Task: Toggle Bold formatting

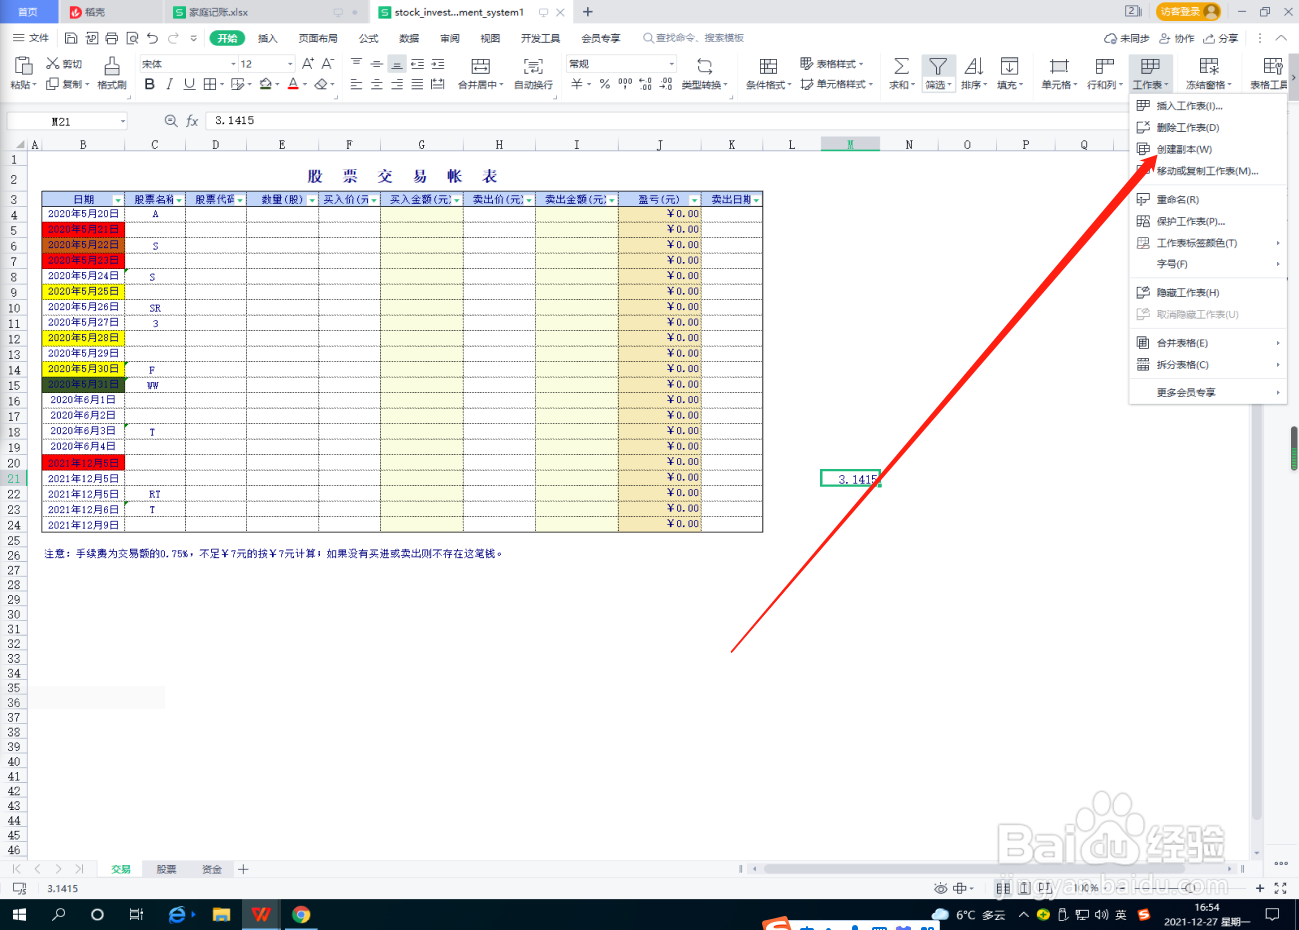Action: 150,84
